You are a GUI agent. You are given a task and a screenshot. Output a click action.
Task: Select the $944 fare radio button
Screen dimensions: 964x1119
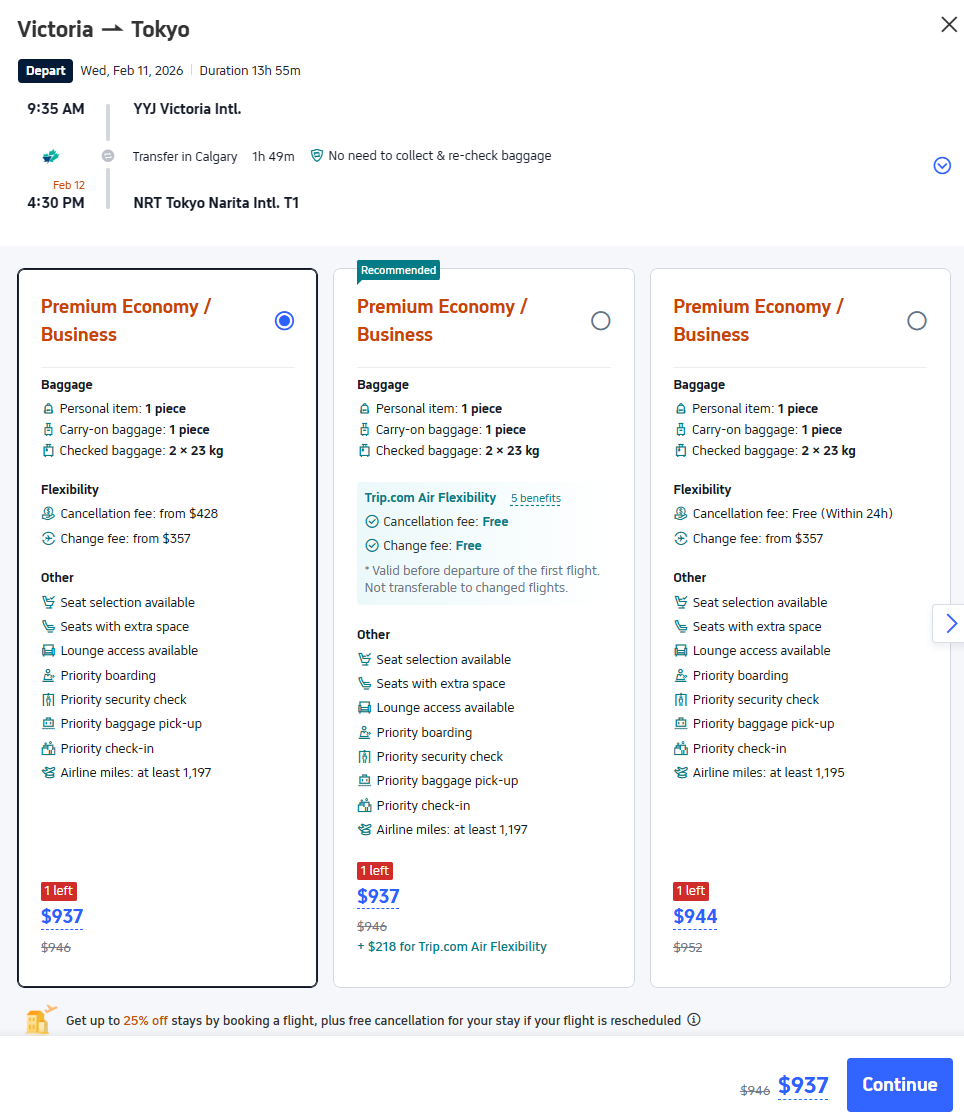pos(916,321)
